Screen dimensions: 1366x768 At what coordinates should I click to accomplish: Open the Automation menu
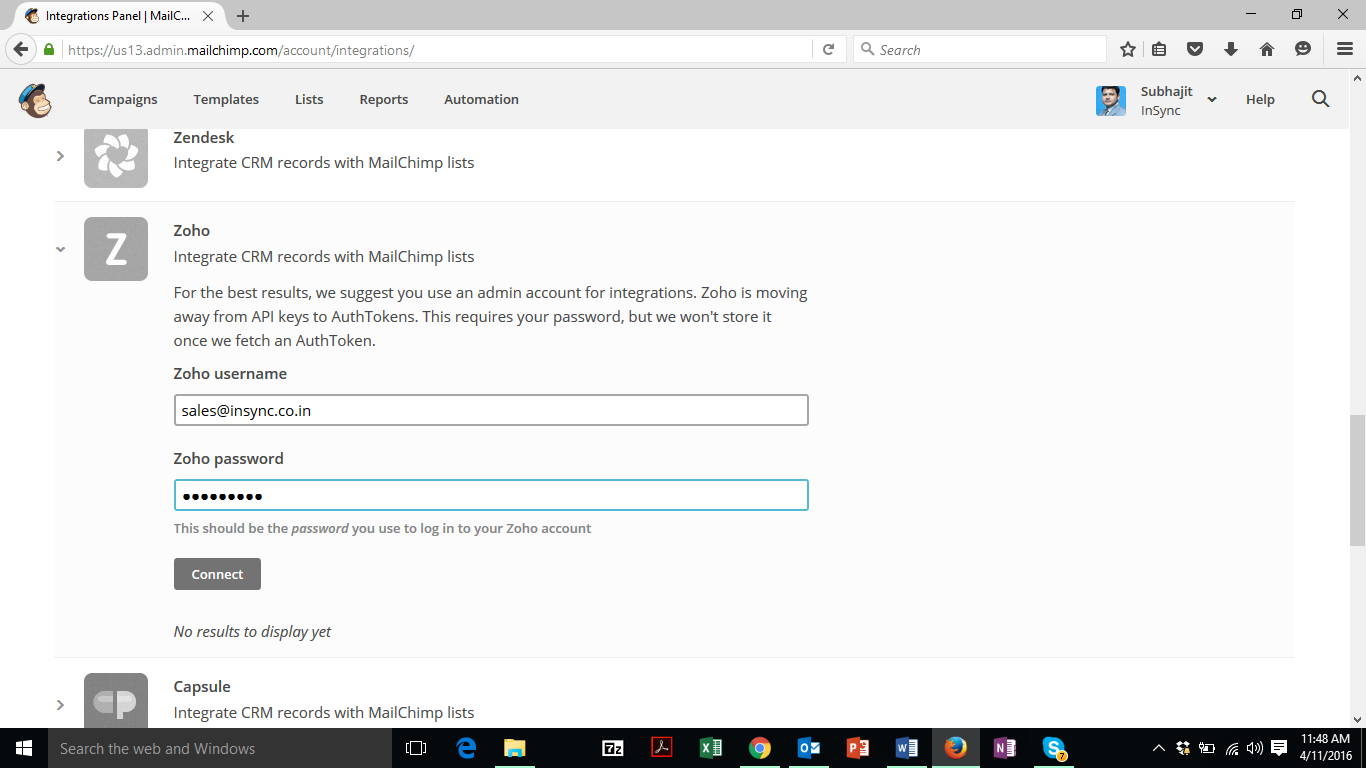tap(481, 99)
